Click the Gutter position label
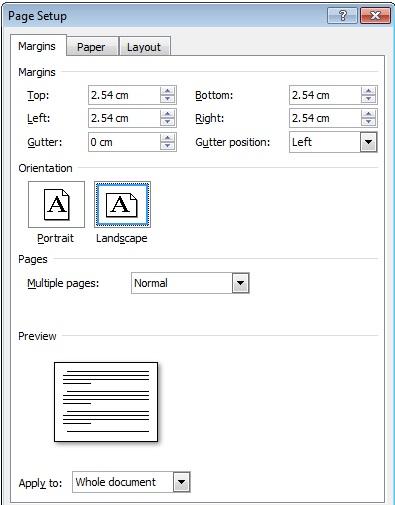This screenshot has height=505, width=395. tap(233, 142)
